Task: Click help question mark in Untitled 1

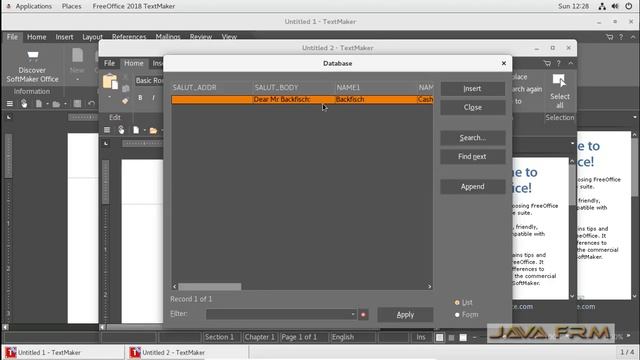Action: [x=621, y=37]
